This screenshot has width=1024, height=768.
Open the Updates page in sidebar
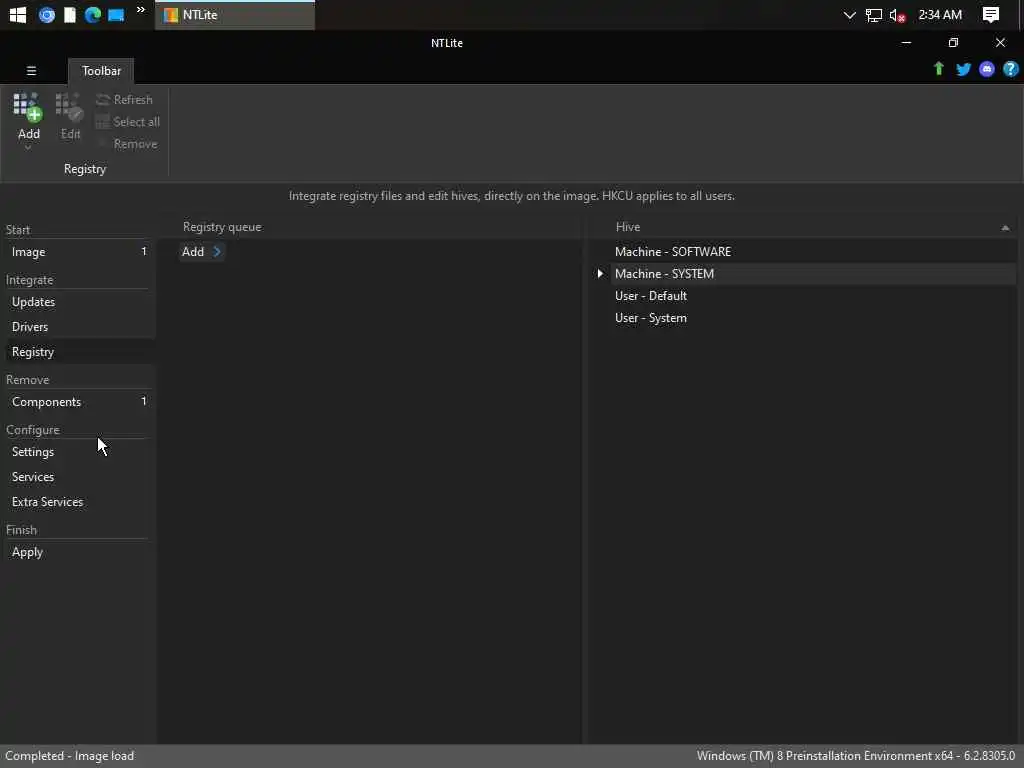pos(78,302)
